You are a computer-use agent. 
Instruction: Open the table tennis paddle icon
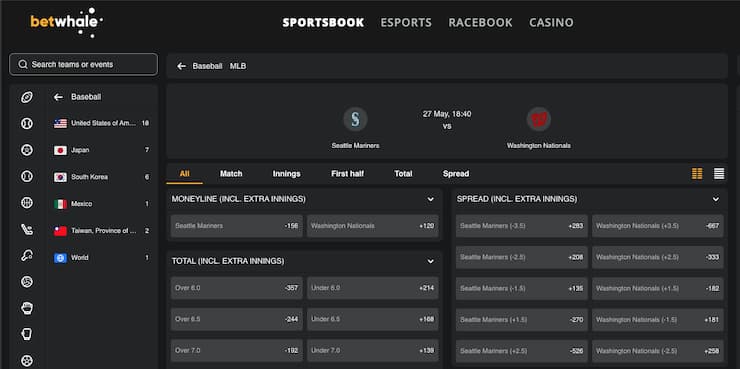pos(27,256)
